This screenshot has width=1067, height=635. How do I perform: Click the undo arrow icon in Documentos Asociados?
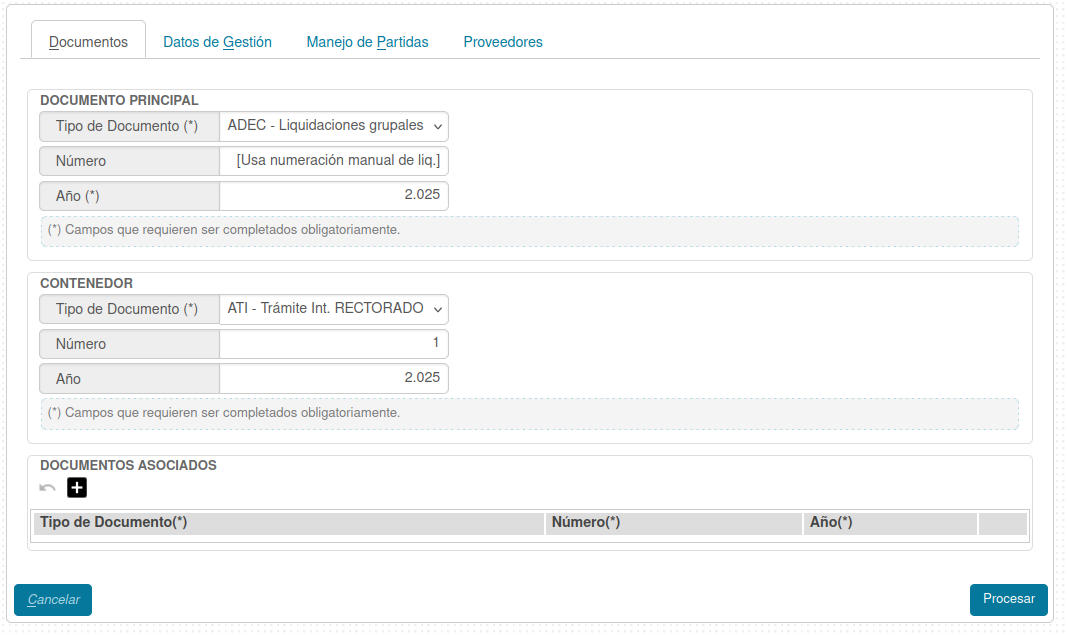[x=47, y=488]
